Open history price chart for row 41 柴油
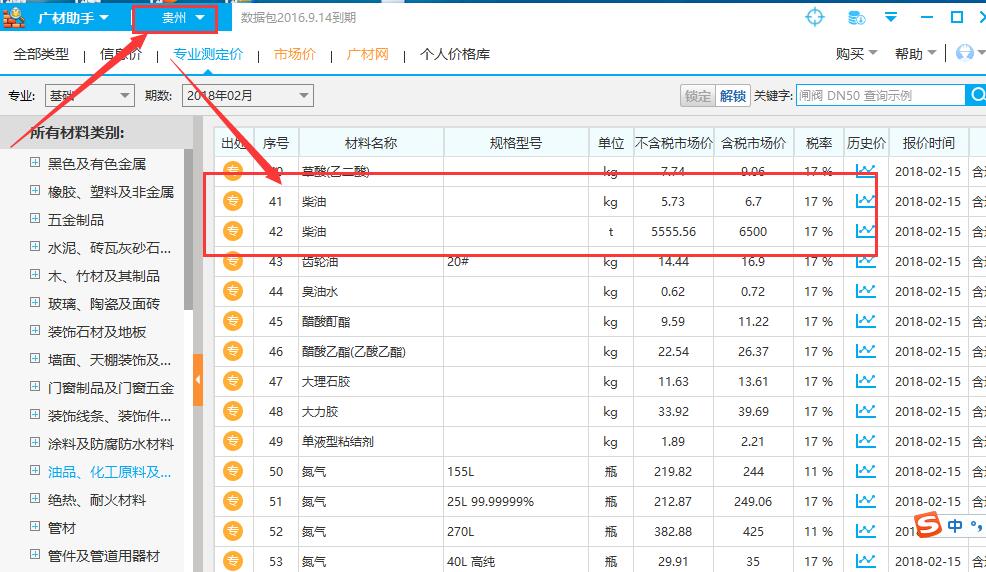The image size is (986, 572). pyautogui.click(x=865, y=201)
